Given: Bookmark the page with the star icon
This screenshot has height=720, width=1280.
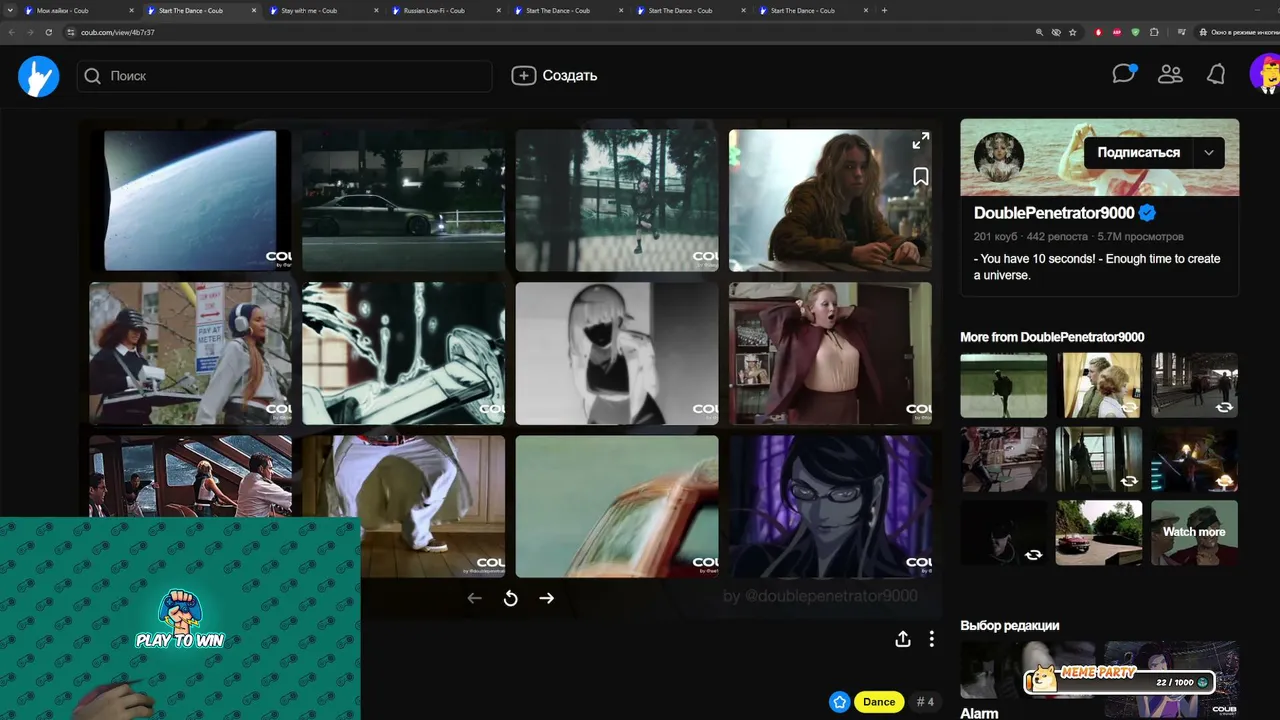Looking at the screenshot, I should pos(1073,32).
